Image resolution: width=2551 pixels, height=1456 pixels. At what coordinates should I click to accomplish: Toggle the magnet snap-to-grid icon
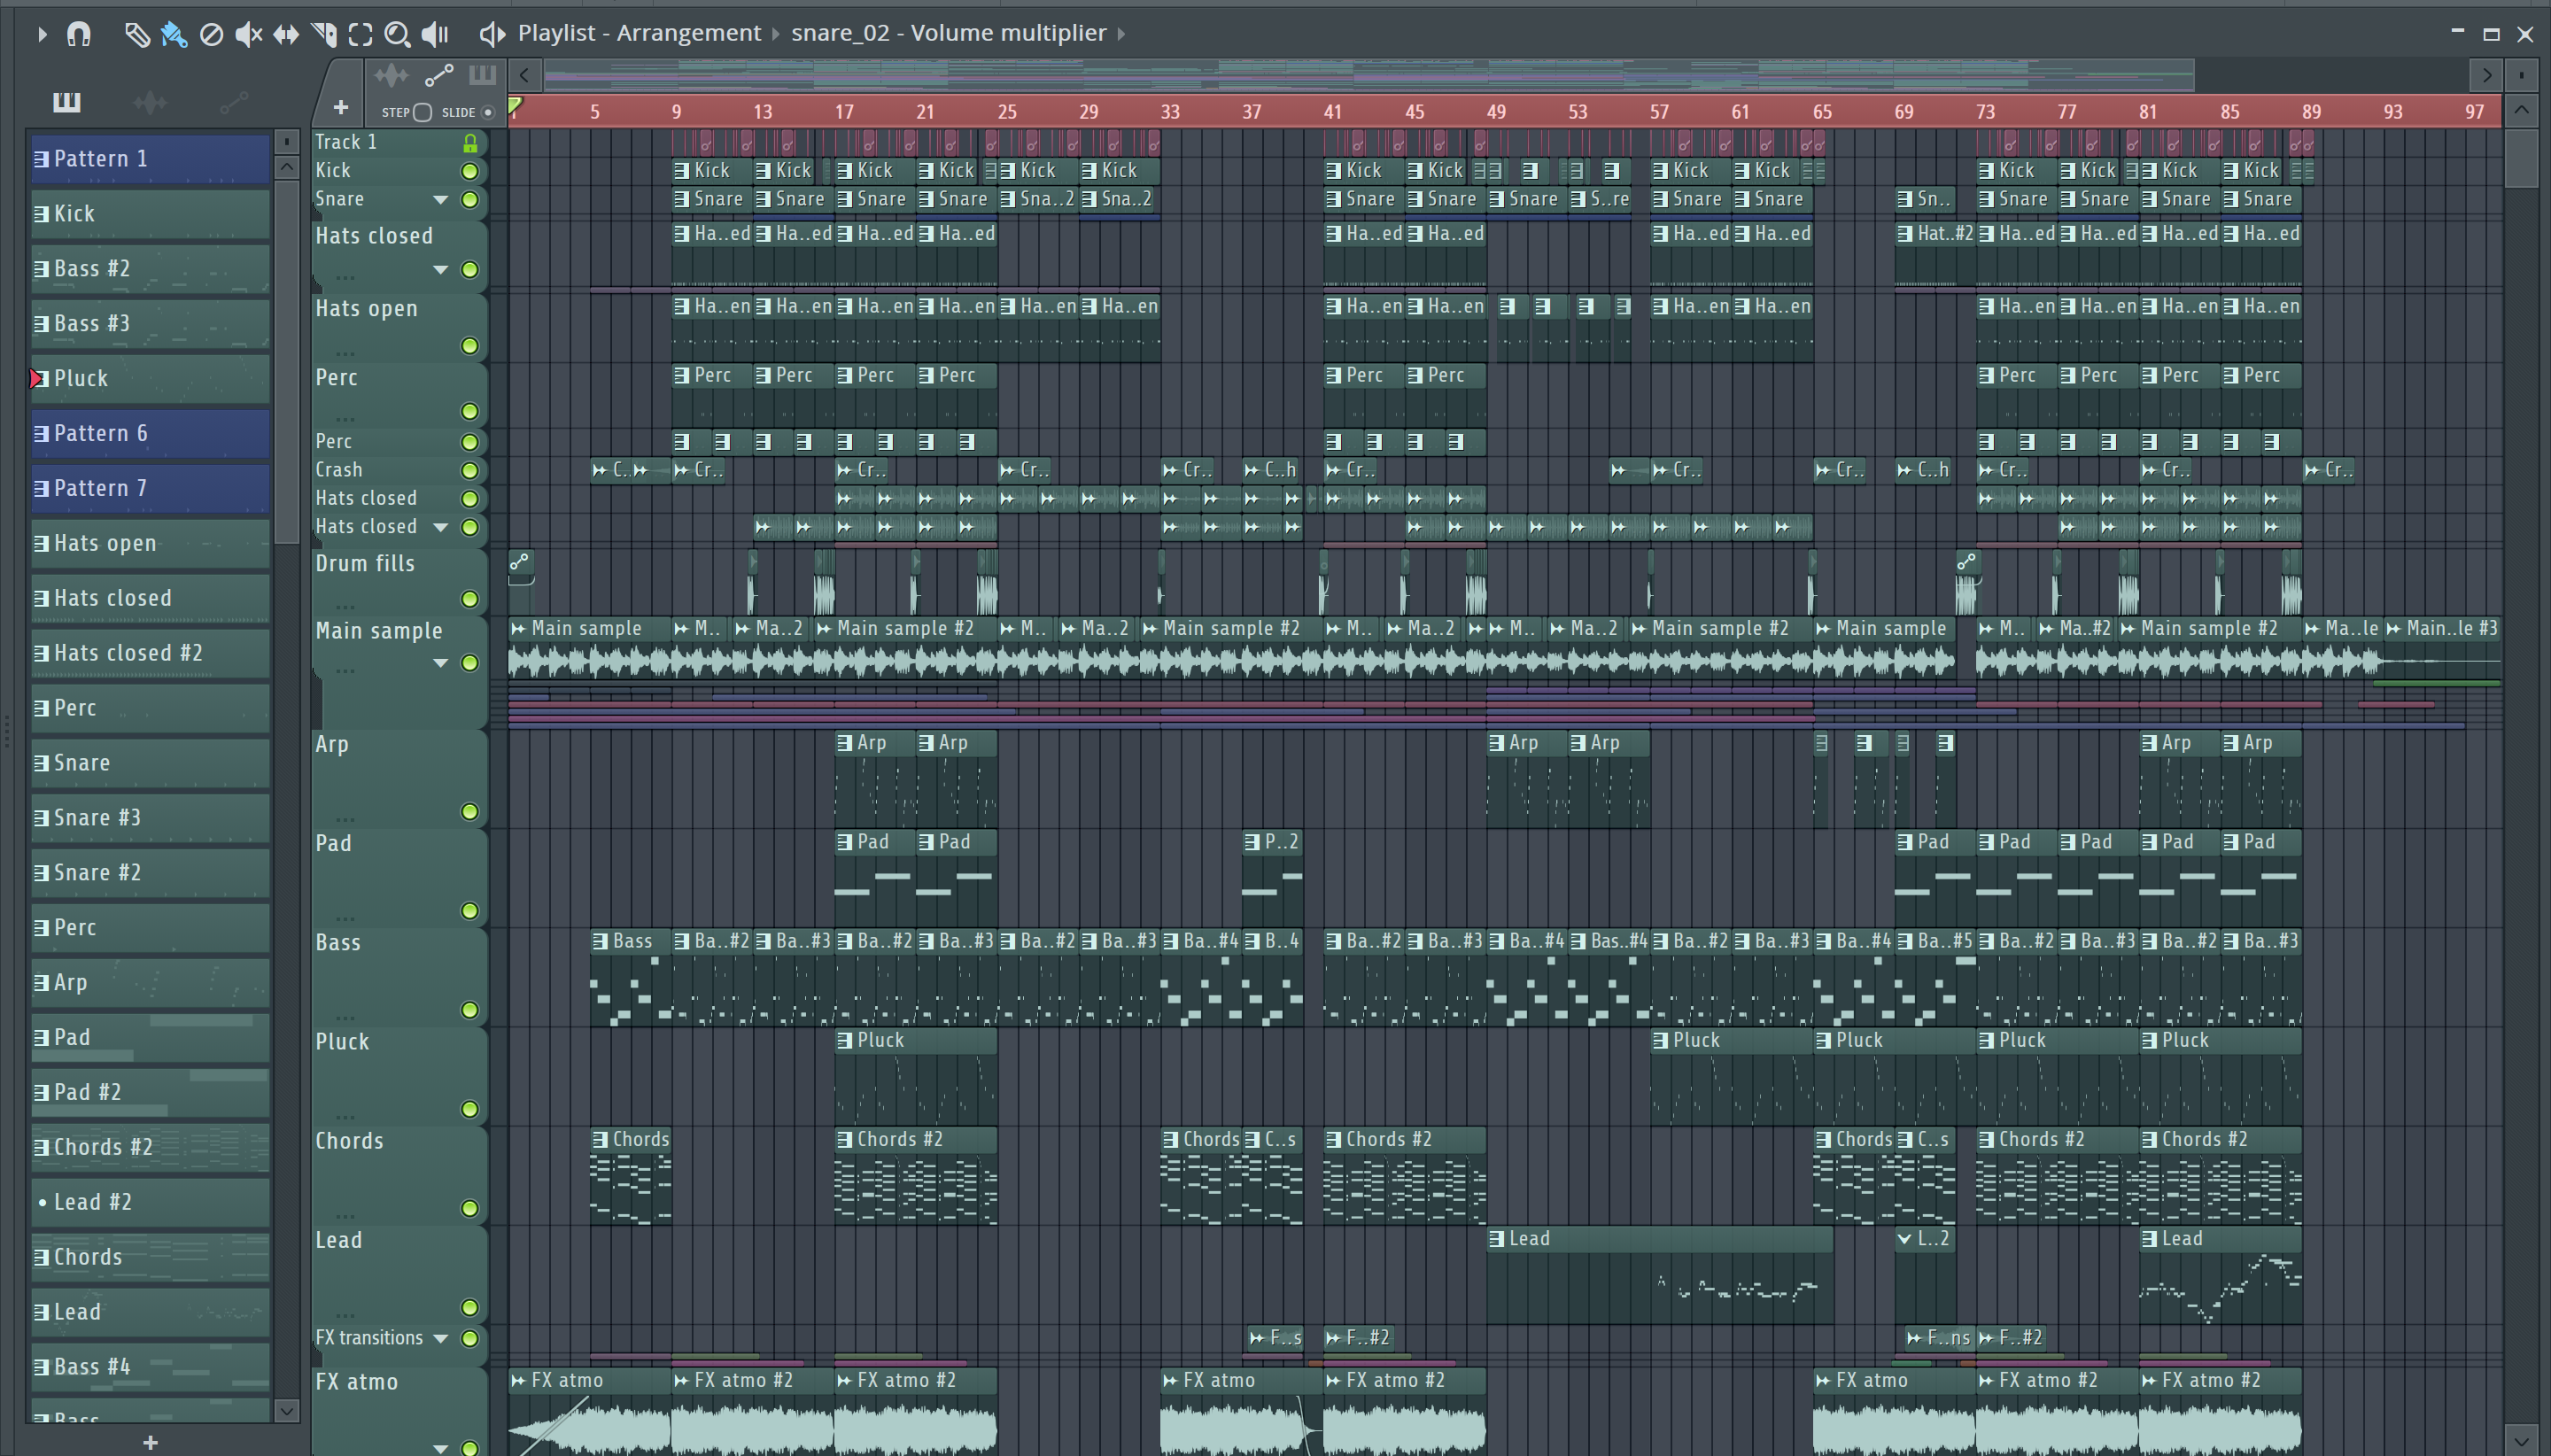(x=78, y=34)
